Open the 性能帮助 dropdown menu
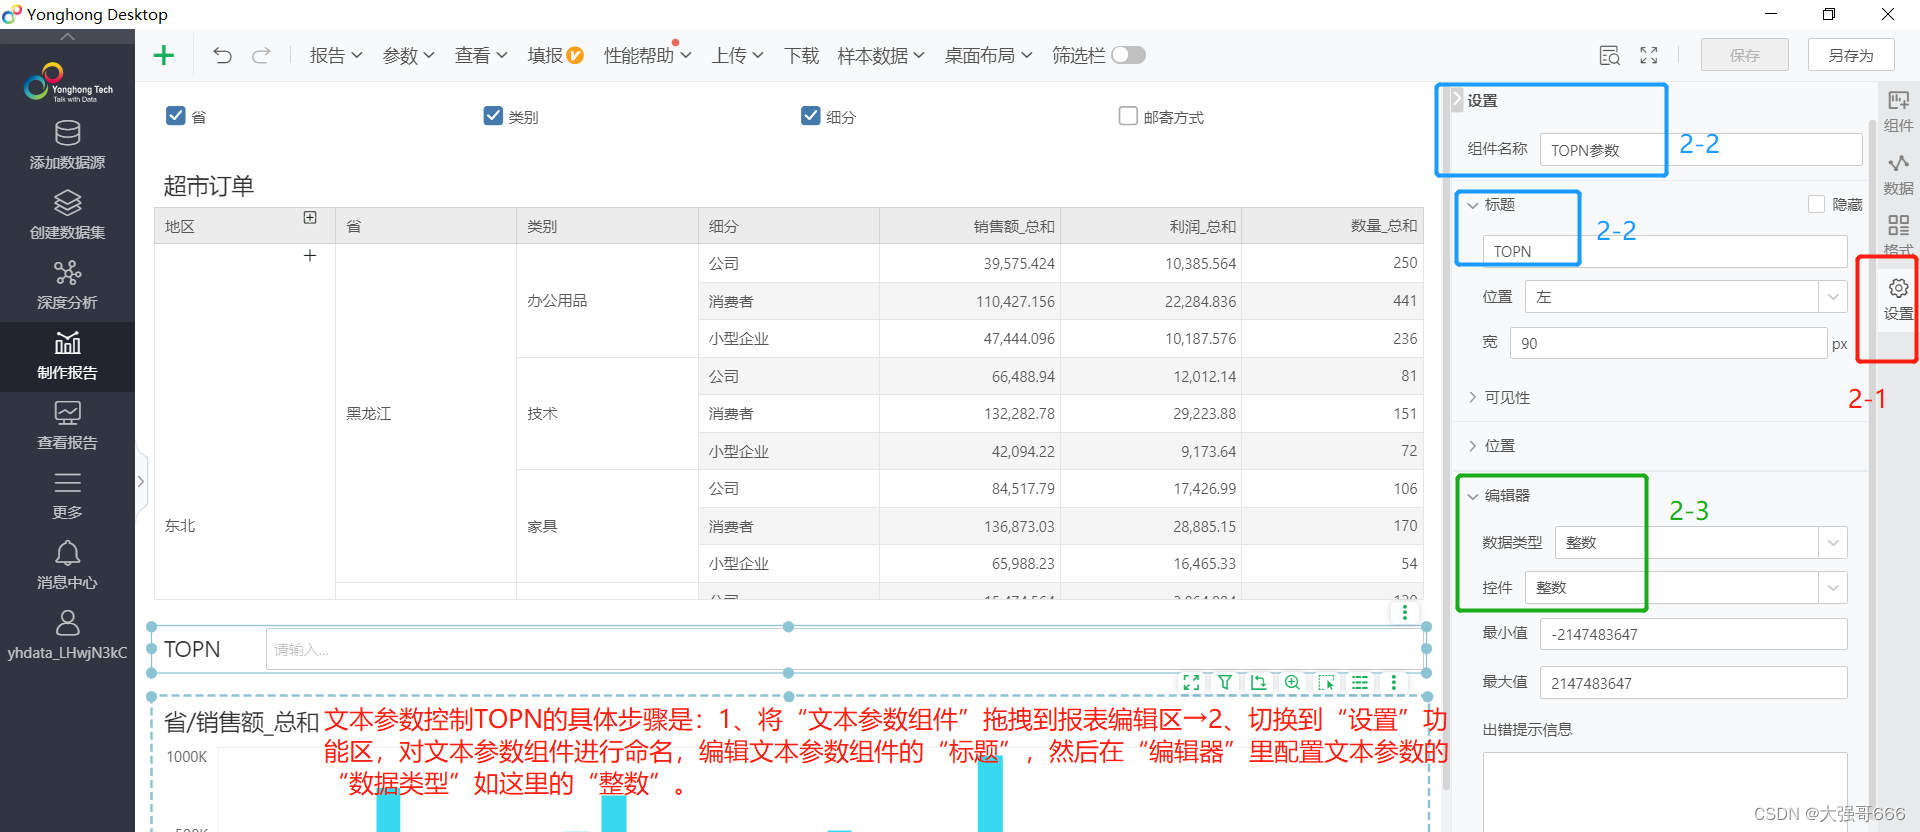This screenshot has width=1920, height=832. click(x=648, y=56)
